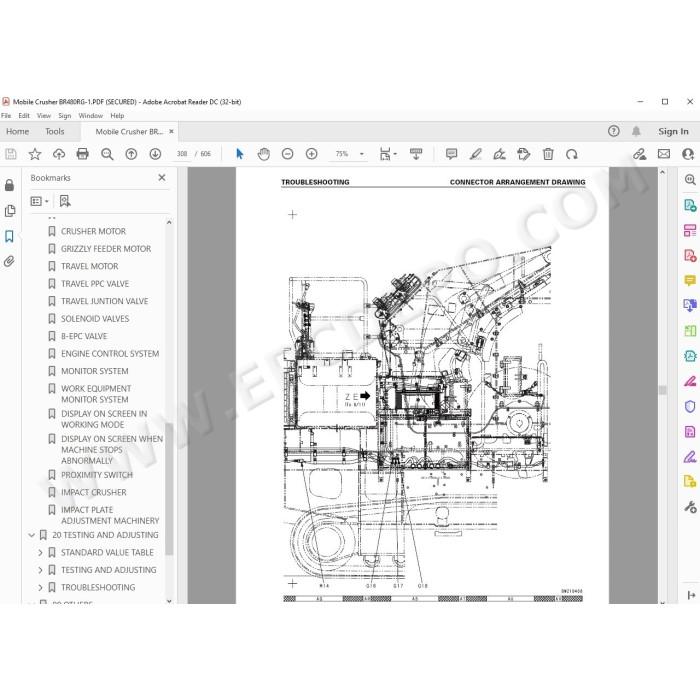Print the document with printer icon
Screen dimensions: 700x700
(x=83, y=154)
